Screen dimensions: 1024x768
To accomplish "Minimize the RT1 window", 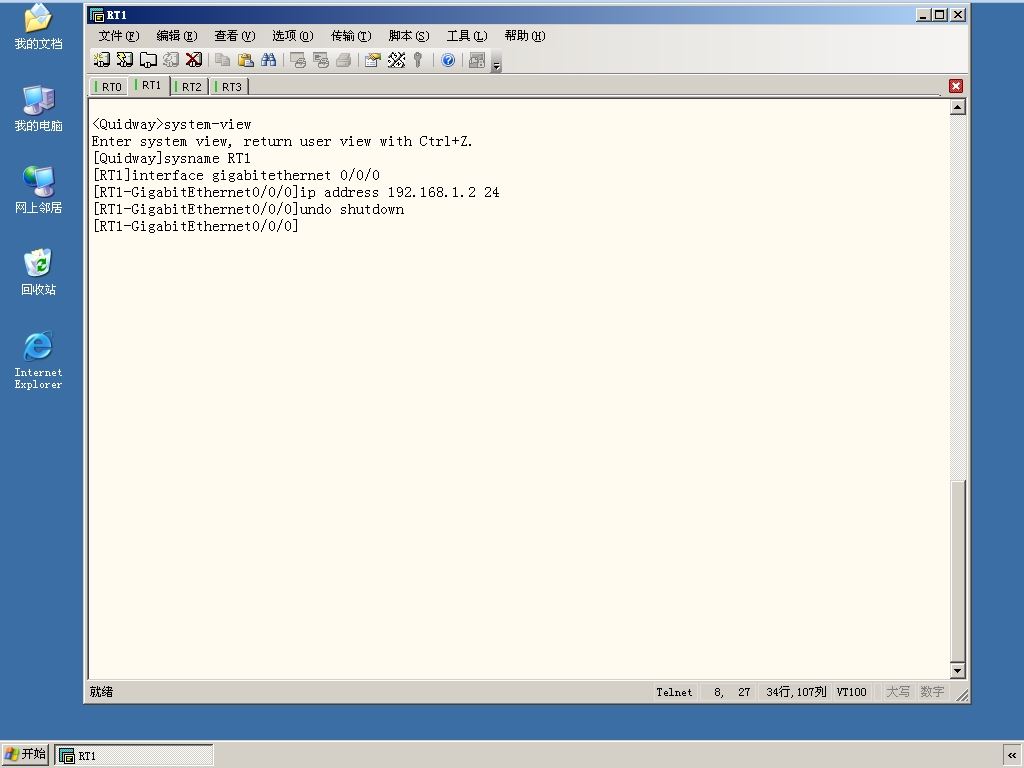I will click(923, 14).
